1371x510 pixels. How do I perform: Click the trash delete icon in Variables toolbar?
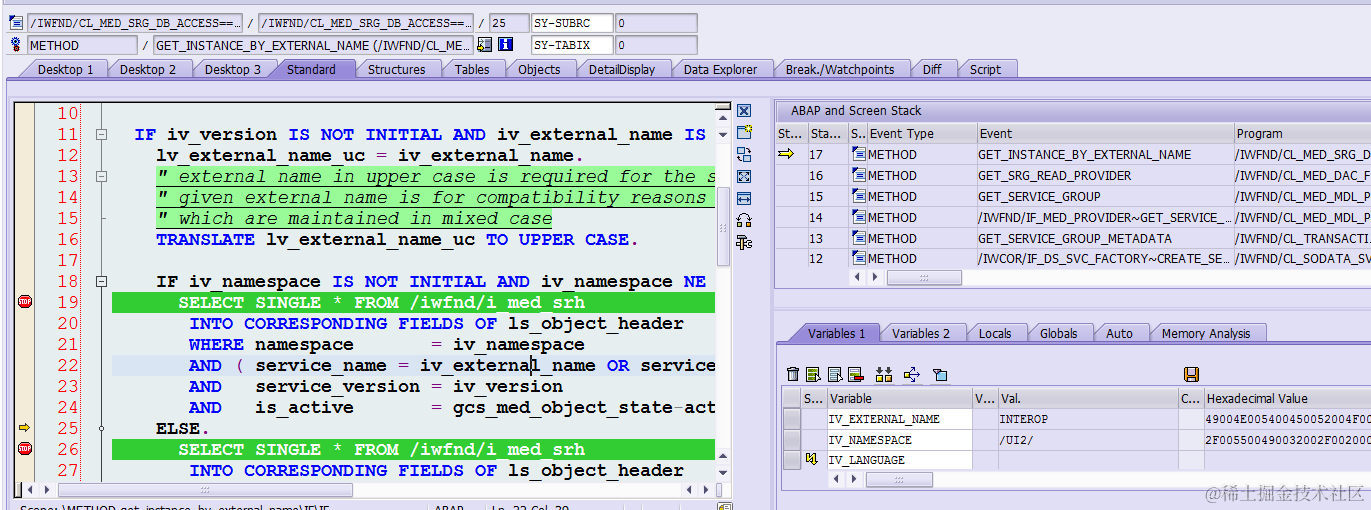point(793,374)
